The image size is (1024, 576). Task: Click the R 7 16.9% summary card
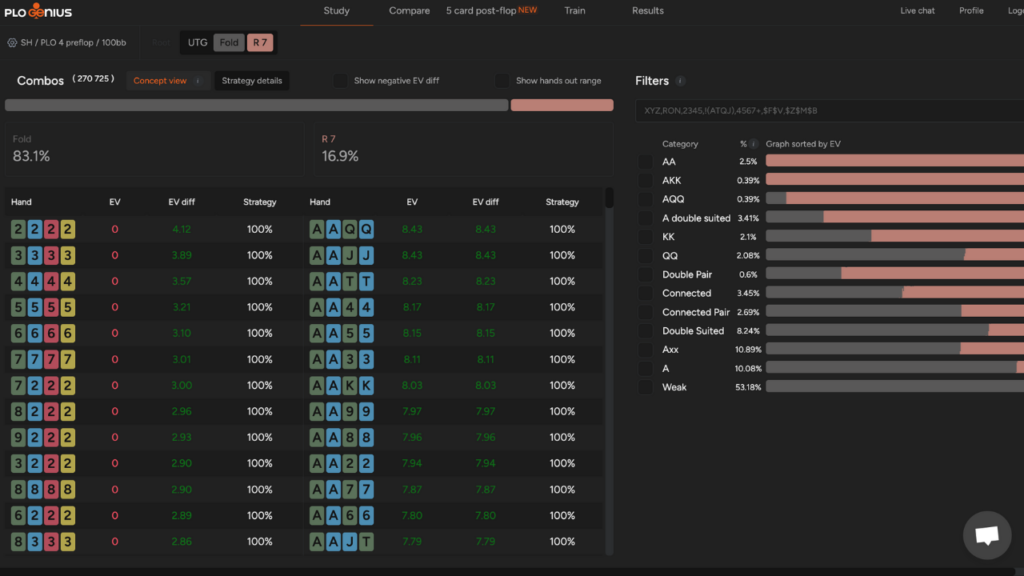(x=464, y=150)
